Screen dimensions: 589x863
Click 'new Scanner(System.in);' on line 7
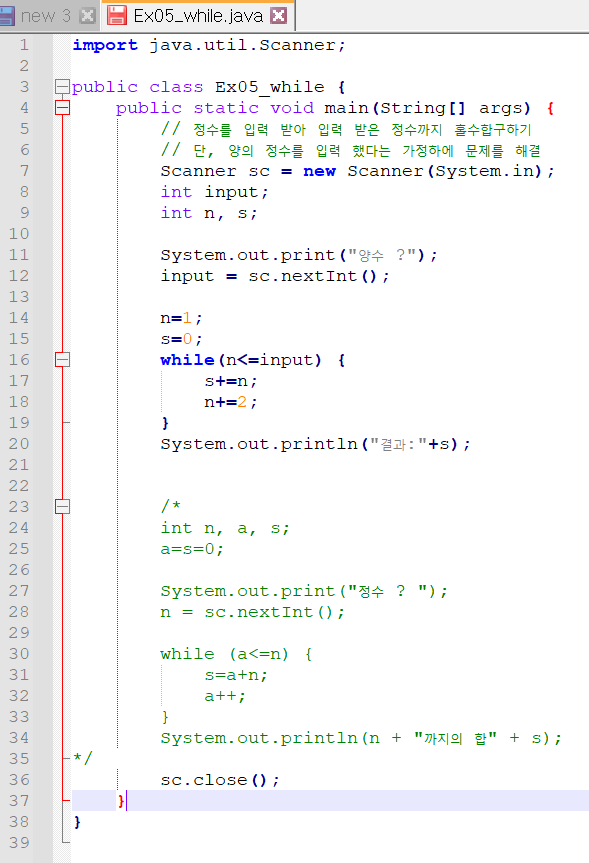point(429,171)
